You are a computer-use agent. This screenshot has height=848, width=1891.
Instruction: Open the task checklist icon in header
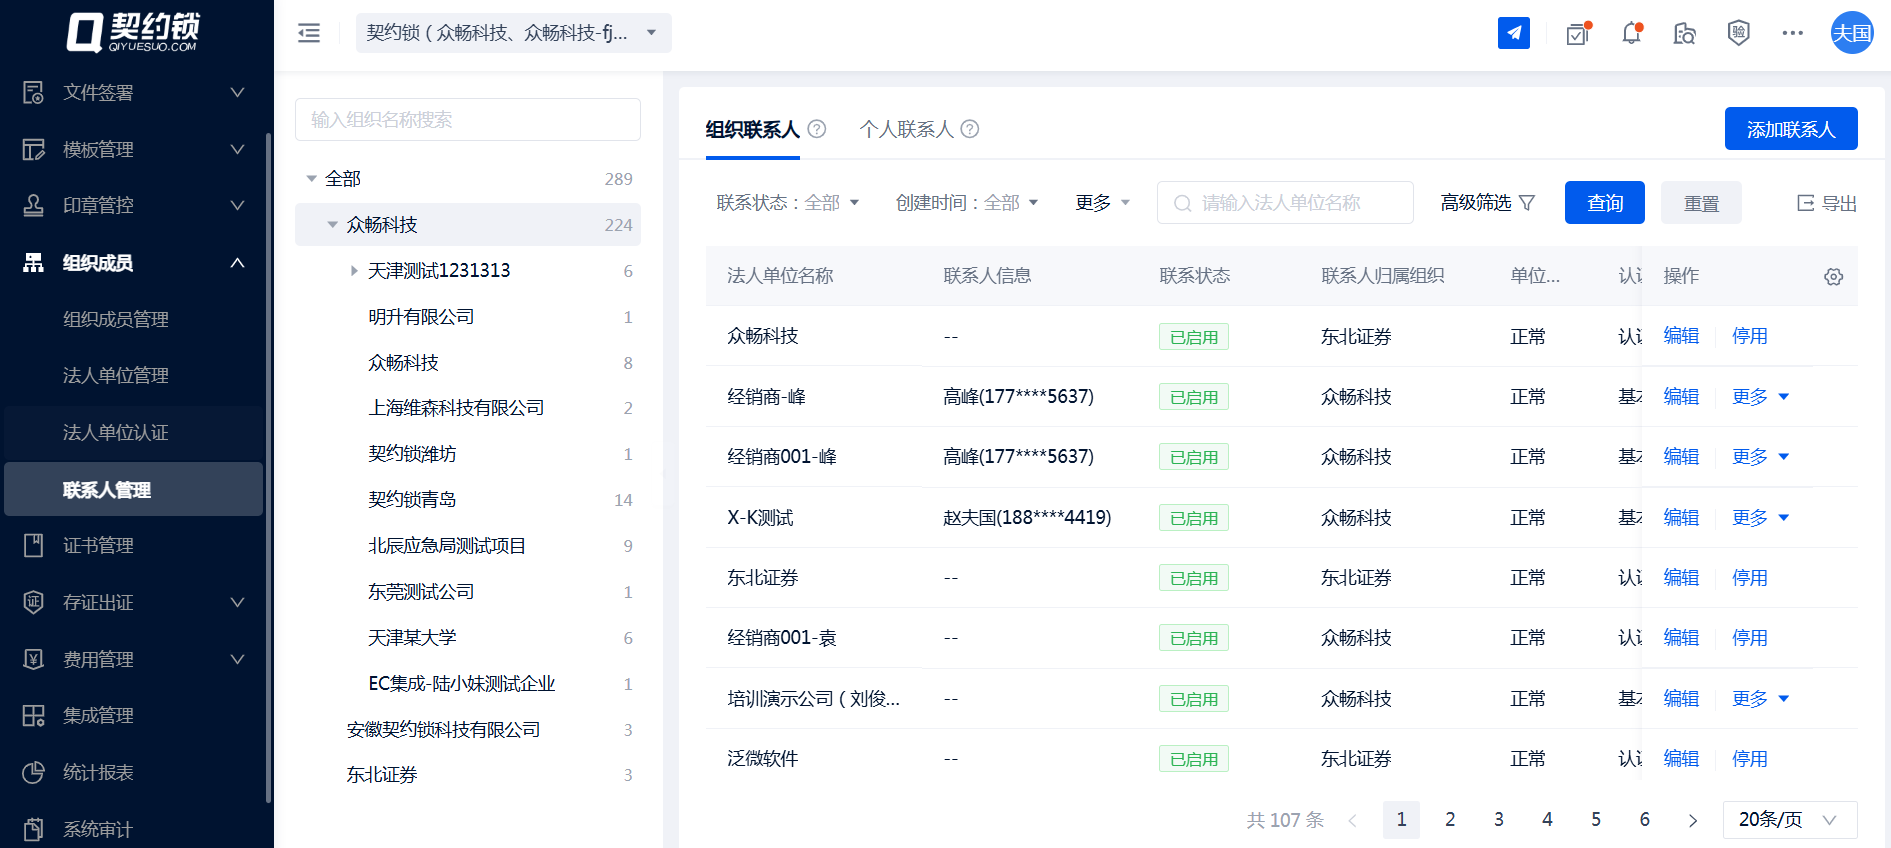click(1578, 34)
